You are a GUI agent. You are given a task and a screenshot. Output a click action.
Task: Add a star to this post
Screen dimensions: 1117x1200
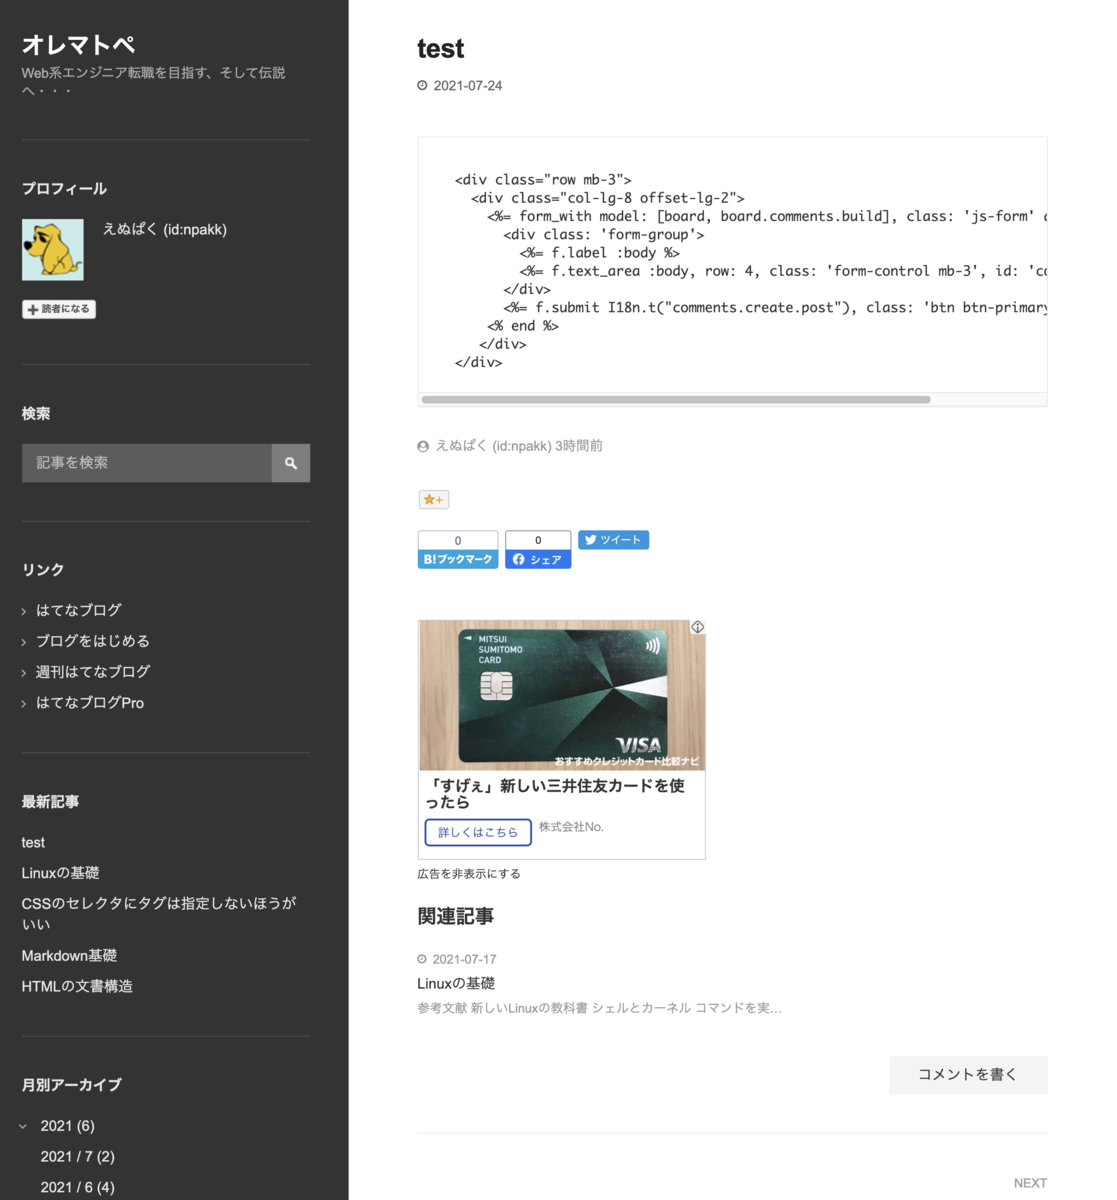click(434, 499)
